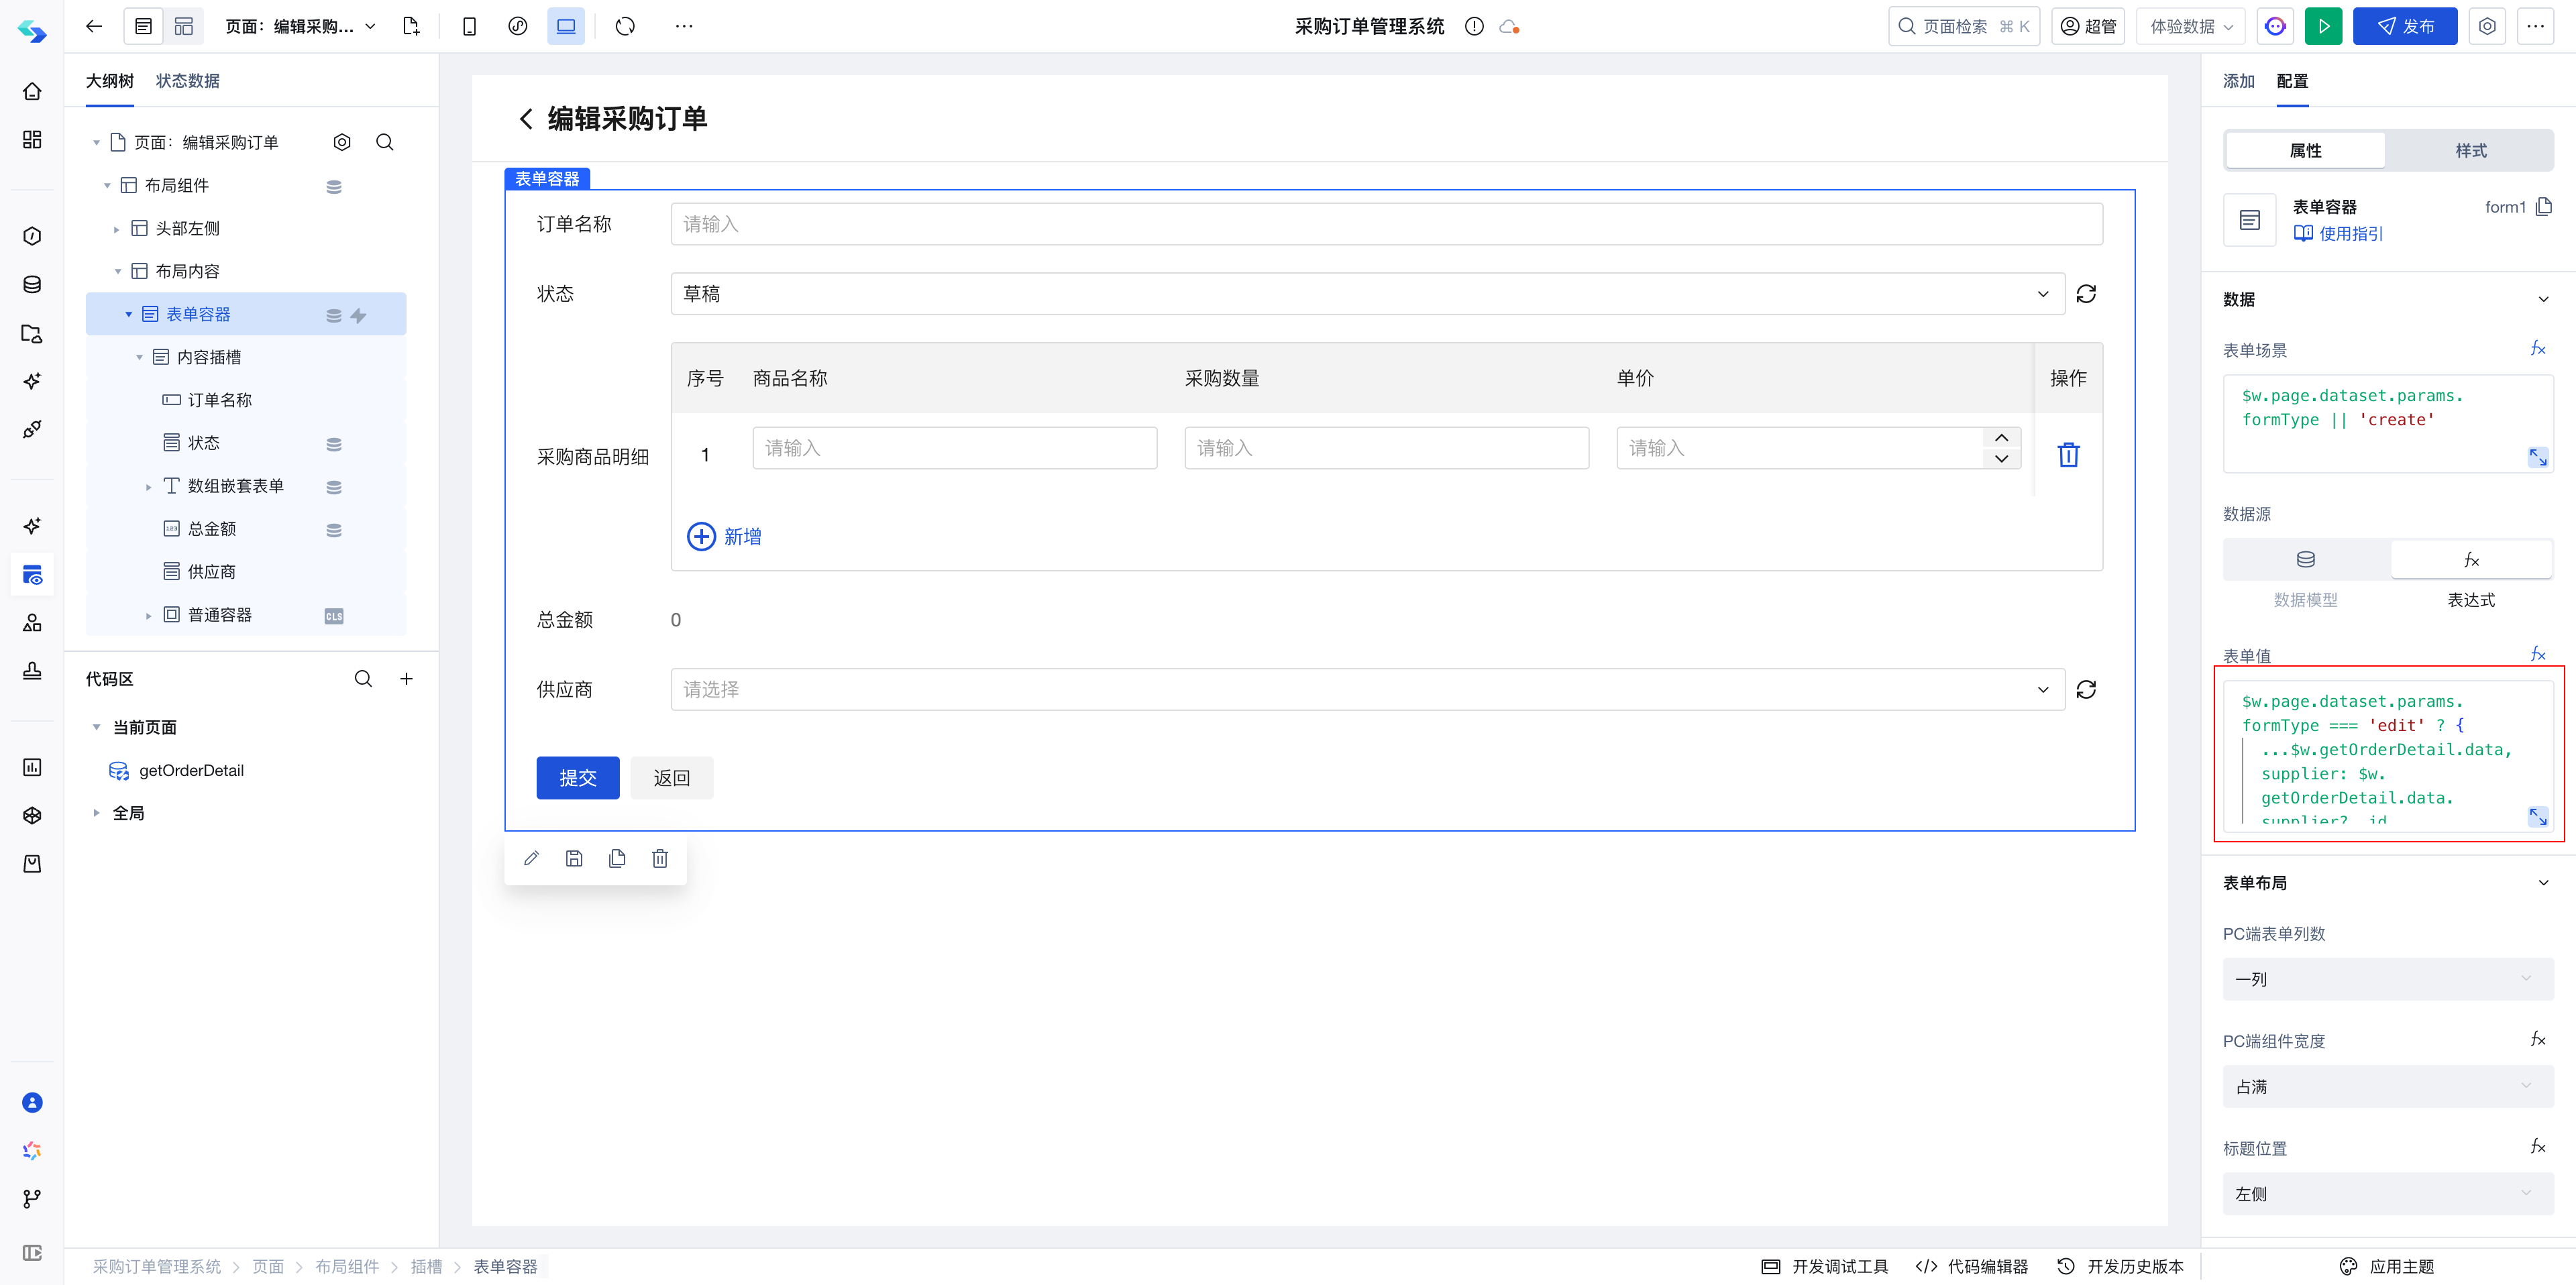Open 代码编辑器 in bottom bar

tap(1972, 1266)
